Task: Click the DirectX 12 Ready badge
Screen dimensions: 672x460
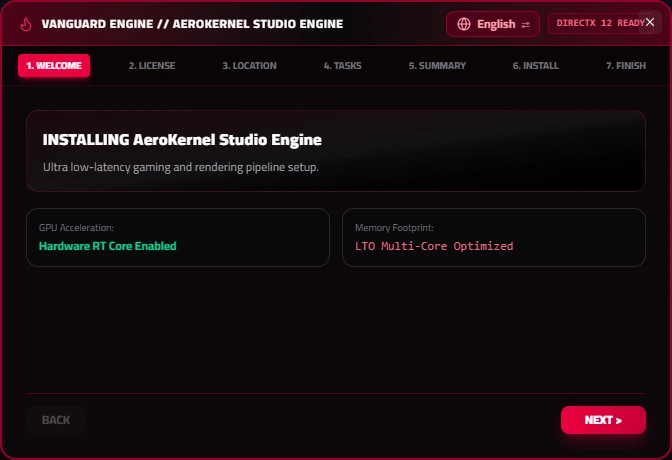Action: pyautogui.click(x=600, y=23)
